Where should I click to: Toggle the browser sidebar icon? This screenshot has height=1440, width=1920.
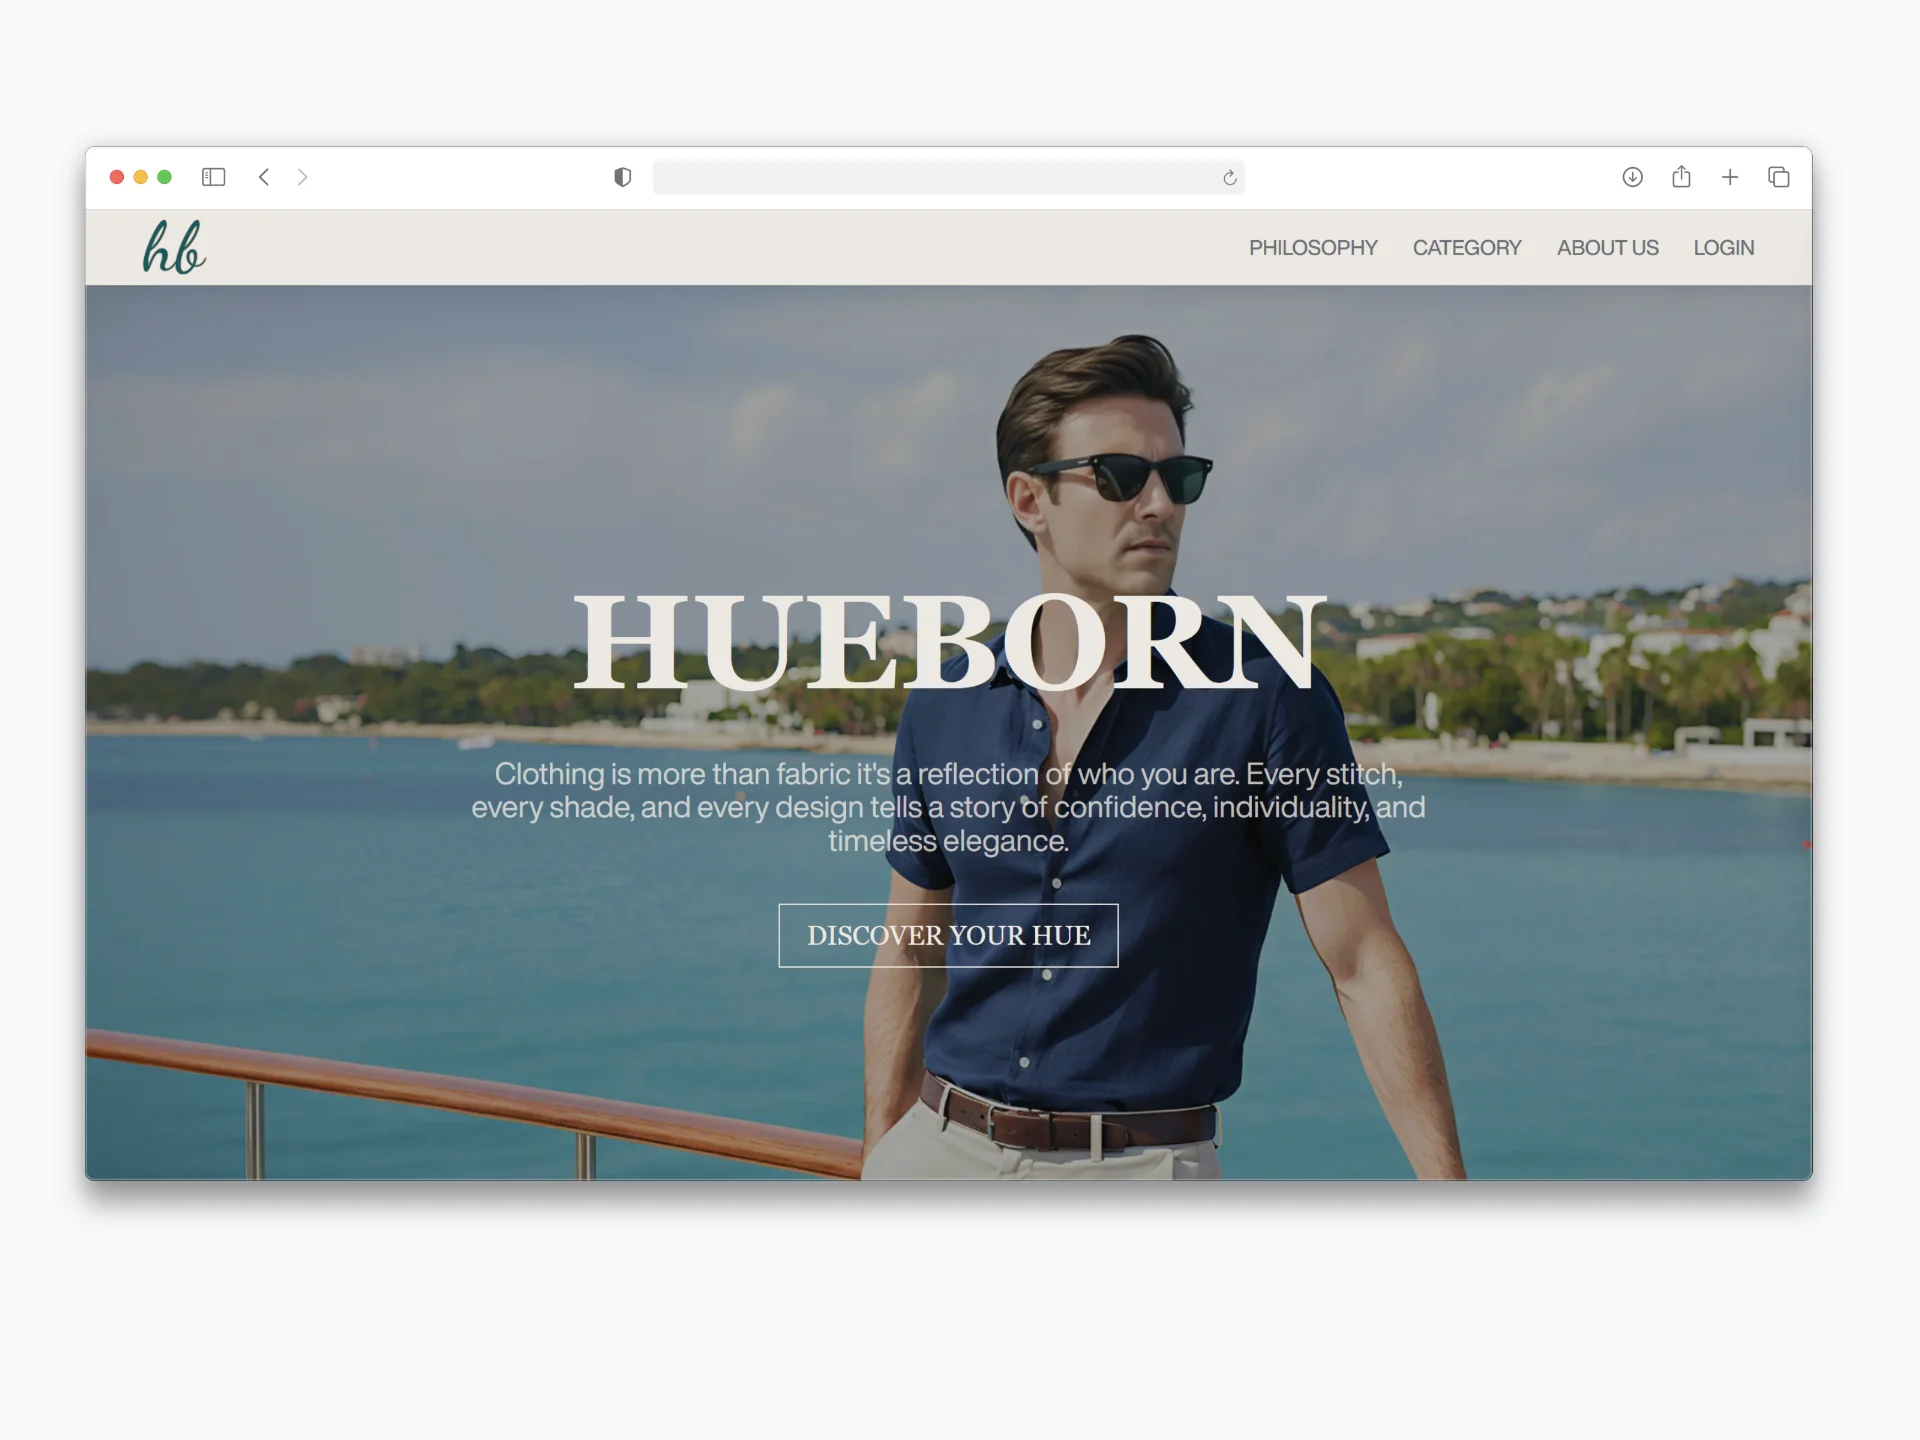pos(213,177)
